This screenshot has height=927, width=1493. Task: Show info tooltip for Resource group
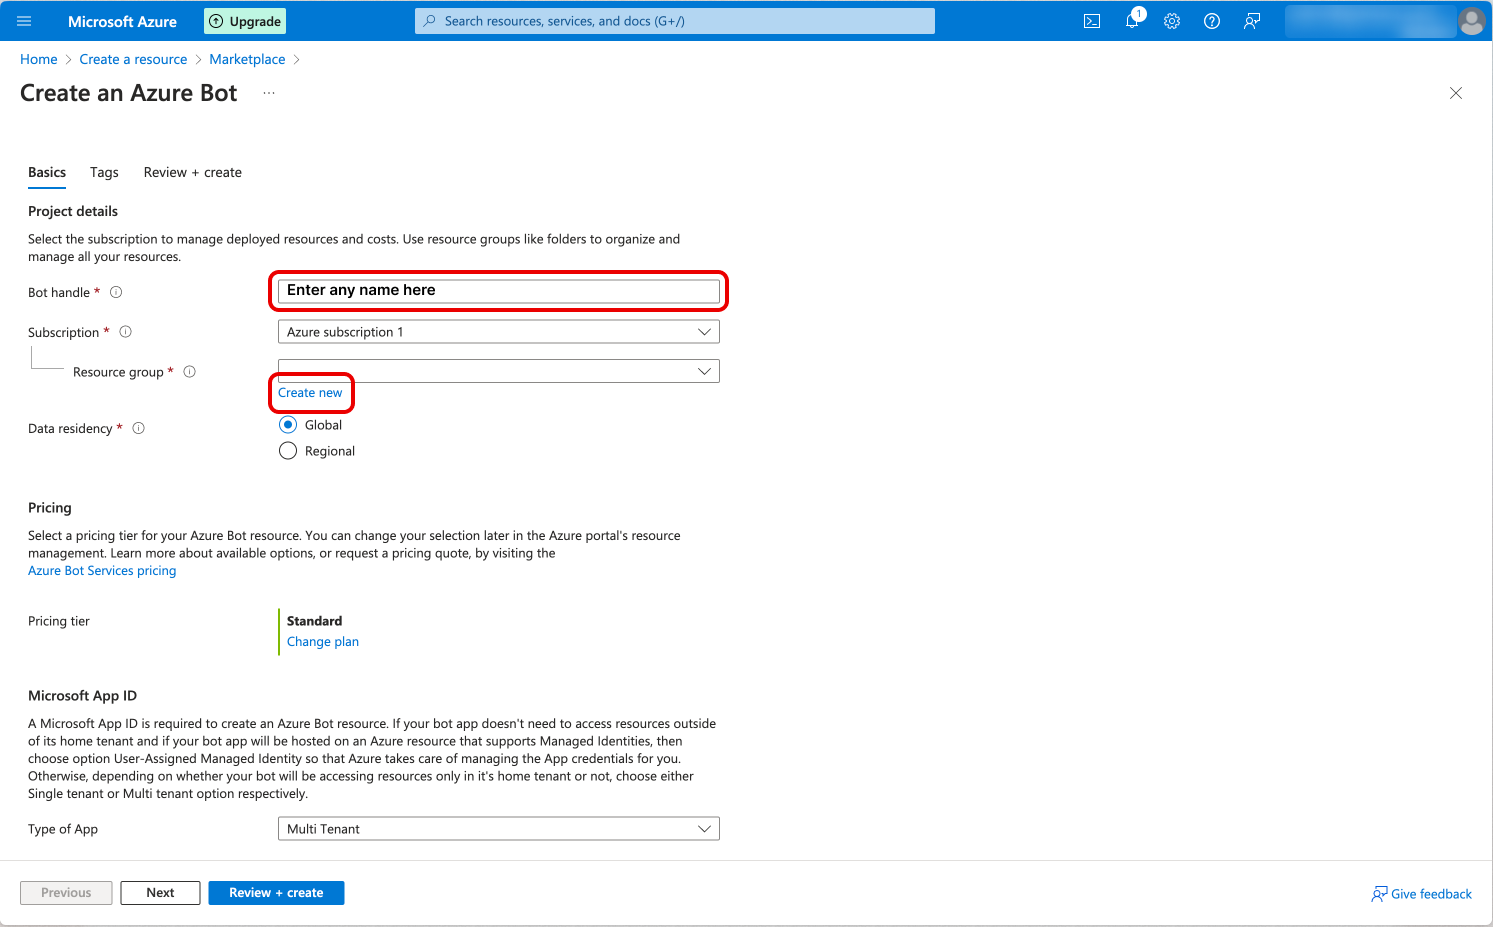coord(189,372)
